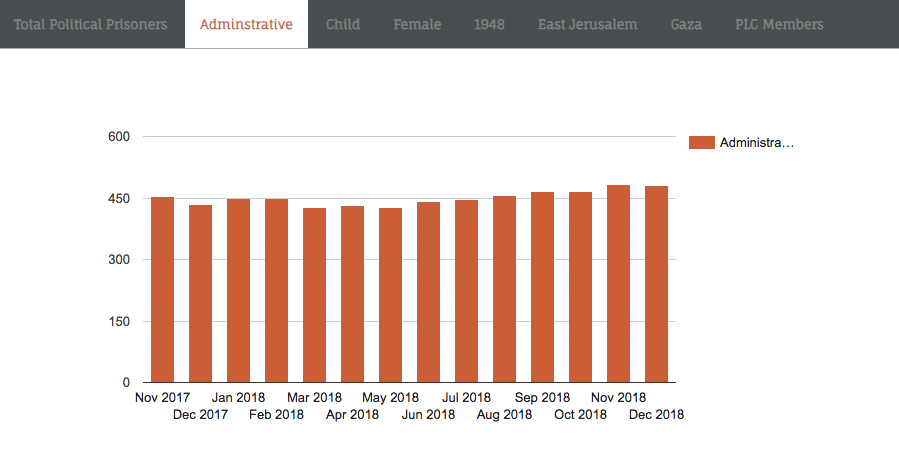Open the Total Political Prisoners tab
This screenshot has height=466, width=899.
point(91,24)
